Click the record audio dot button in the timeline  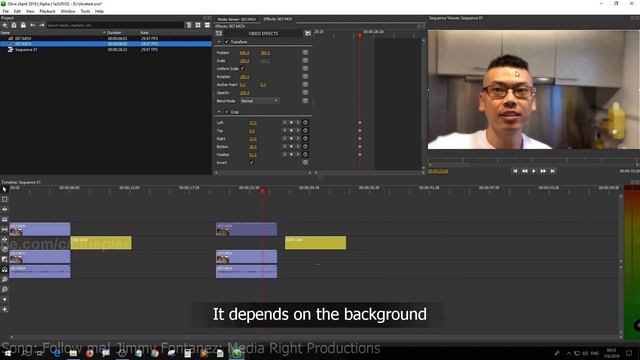(x=4, y=299)
